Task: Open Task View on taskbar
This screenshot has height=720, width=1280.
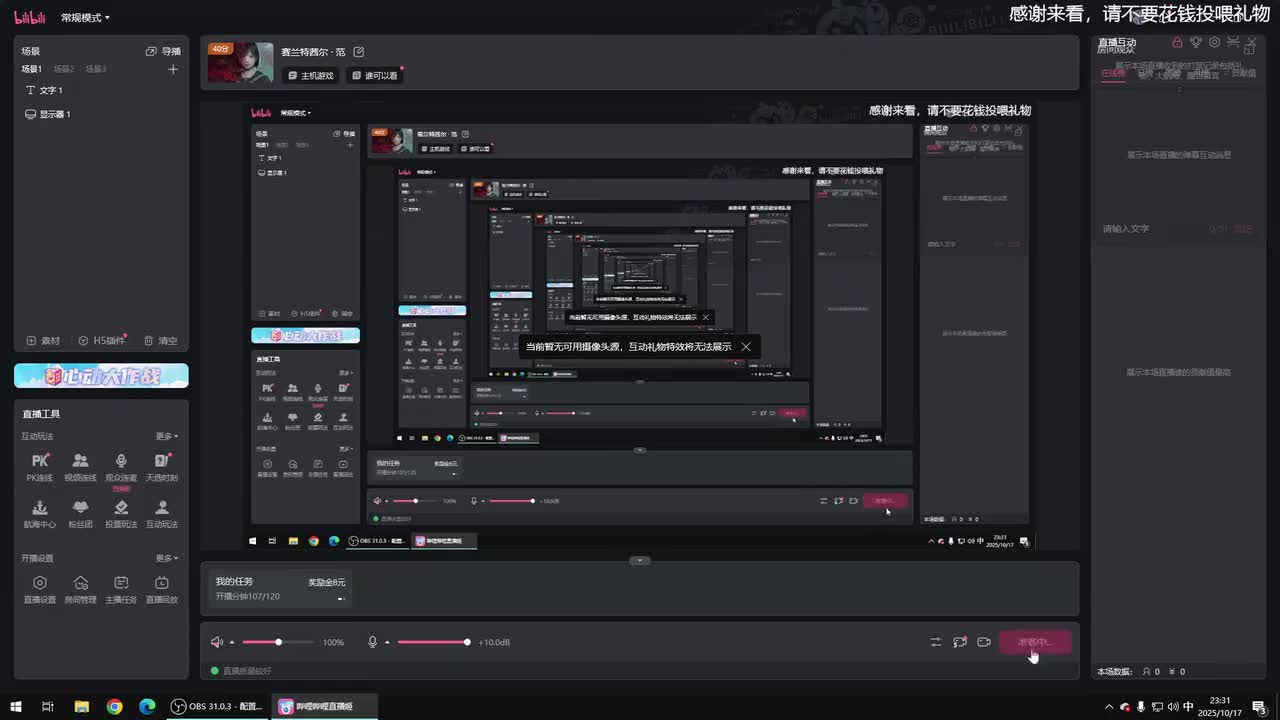Action: click(48, 706)
